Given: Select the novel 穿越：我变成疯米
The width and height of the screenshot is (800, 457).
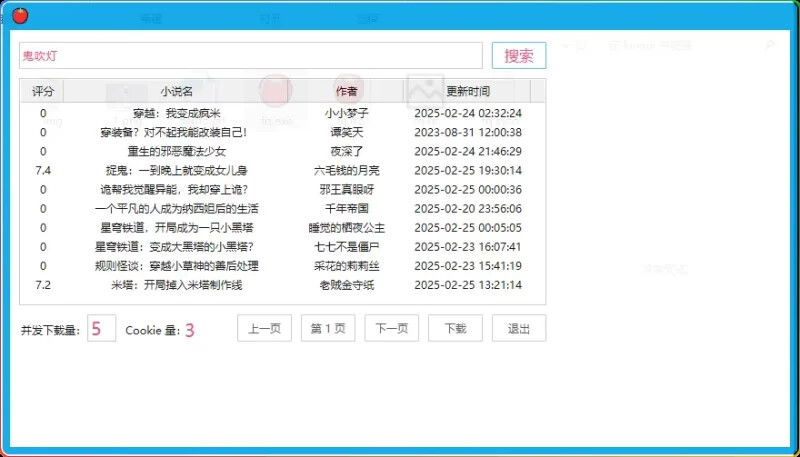Looking at the screenshot, I should coord(176,113).
